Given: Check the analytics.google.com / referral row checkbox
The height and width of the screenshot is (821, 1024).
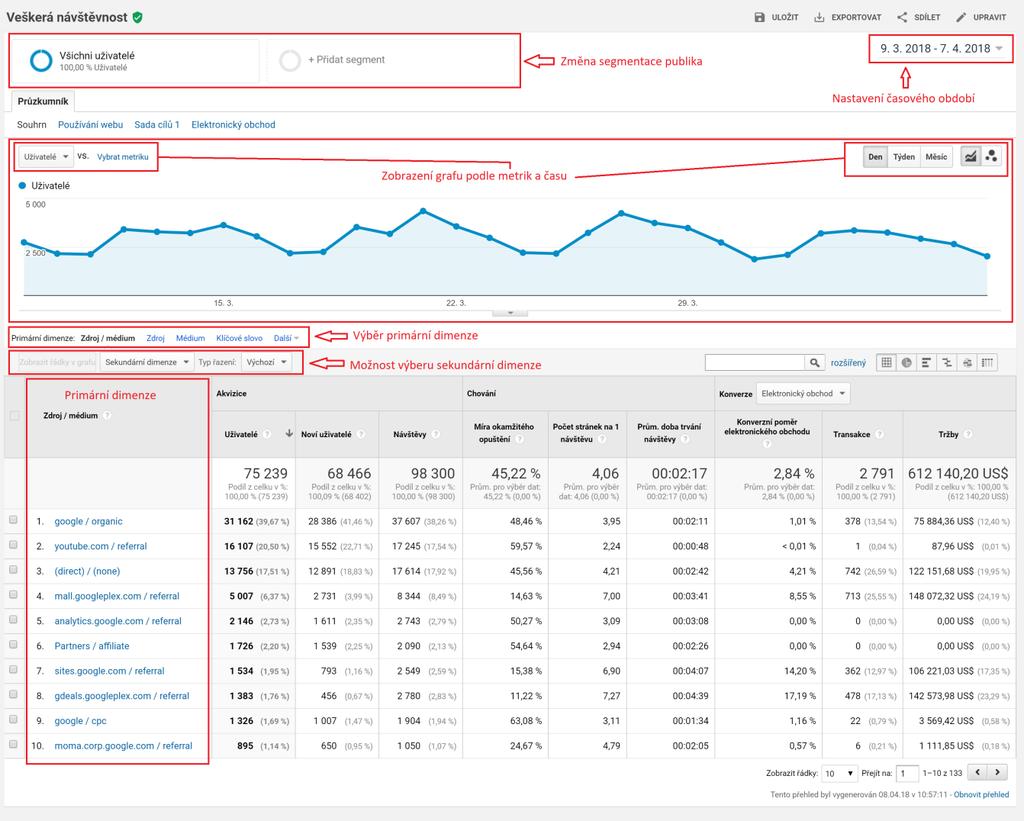Looking at the screenshot, I should [x=13, y=620].
